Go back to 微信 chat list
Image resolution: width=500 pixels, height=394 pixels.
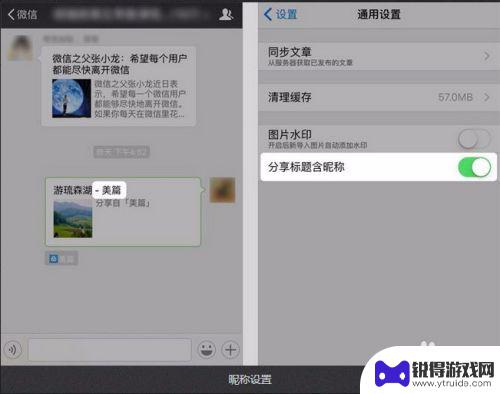click(22, 14)
